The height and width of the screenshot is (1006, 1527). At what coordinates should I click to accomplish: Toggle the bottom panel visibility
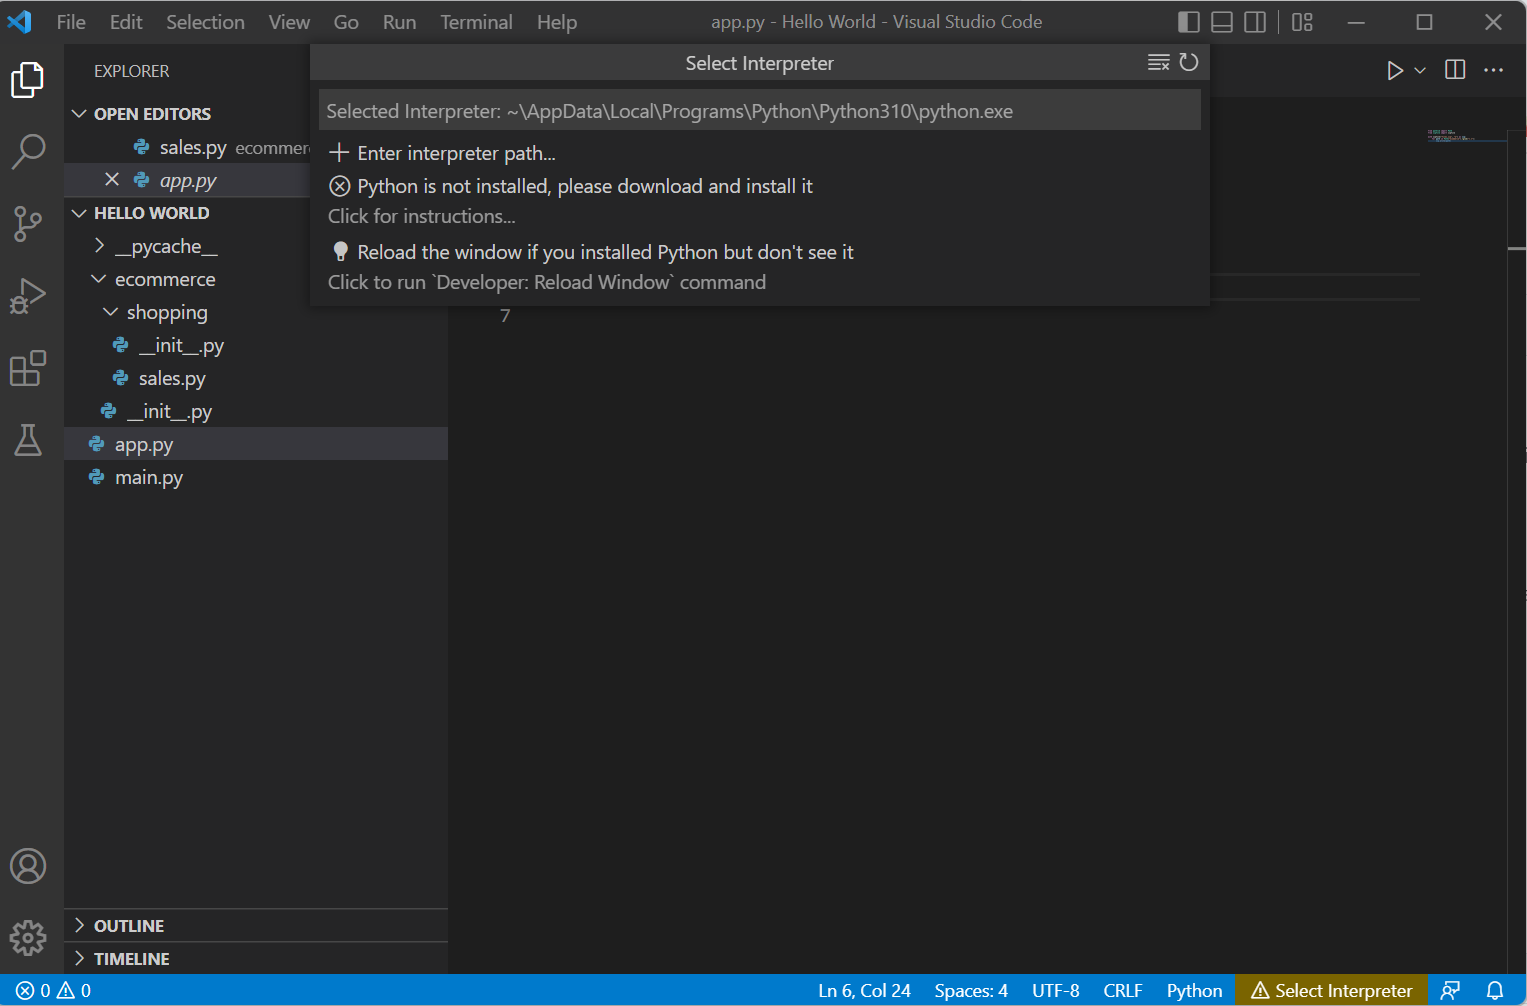[1222, 21]
